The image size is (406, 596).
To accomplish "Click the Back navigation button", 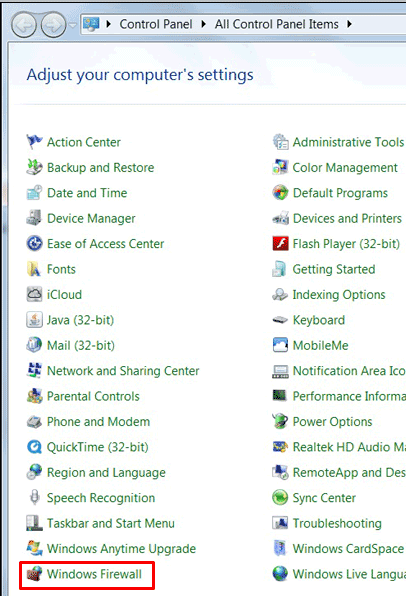I will point(24,25).
